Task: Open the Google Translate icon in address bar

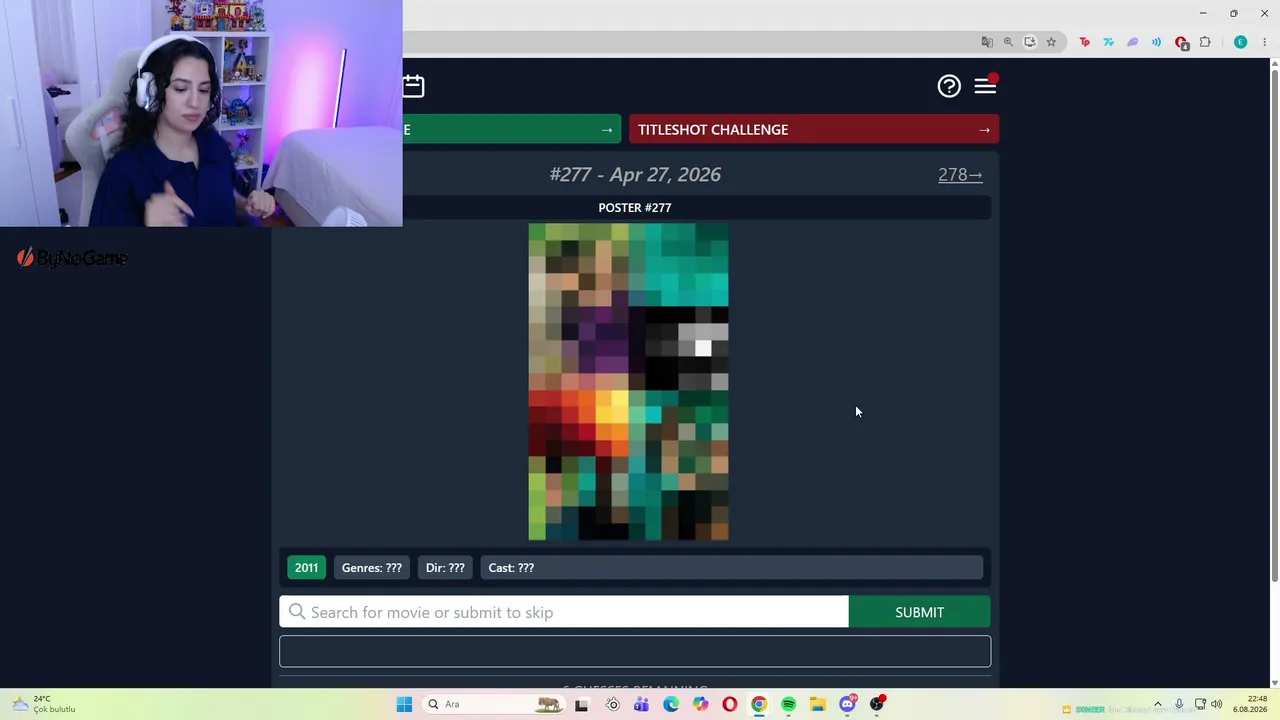Action: (987, 42)
